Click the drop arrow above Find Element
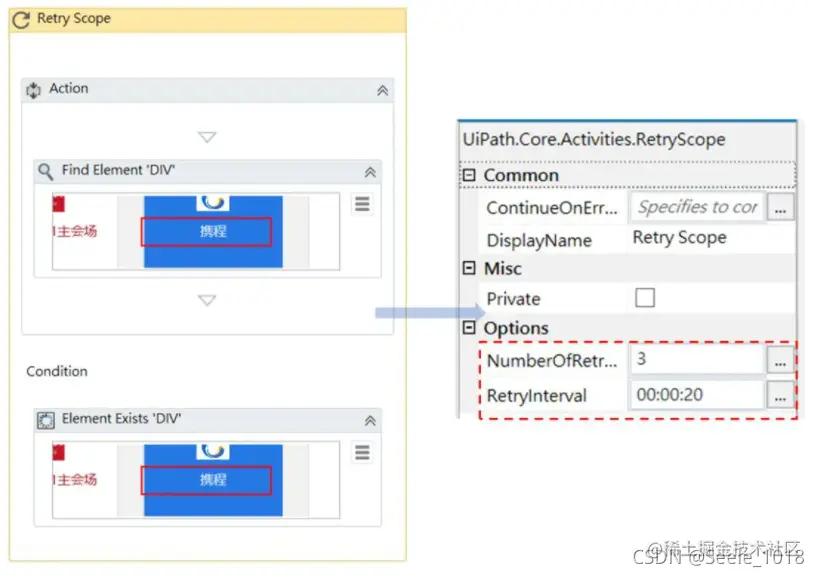Viewport: 819px width, 577px height. click(207, 137)
